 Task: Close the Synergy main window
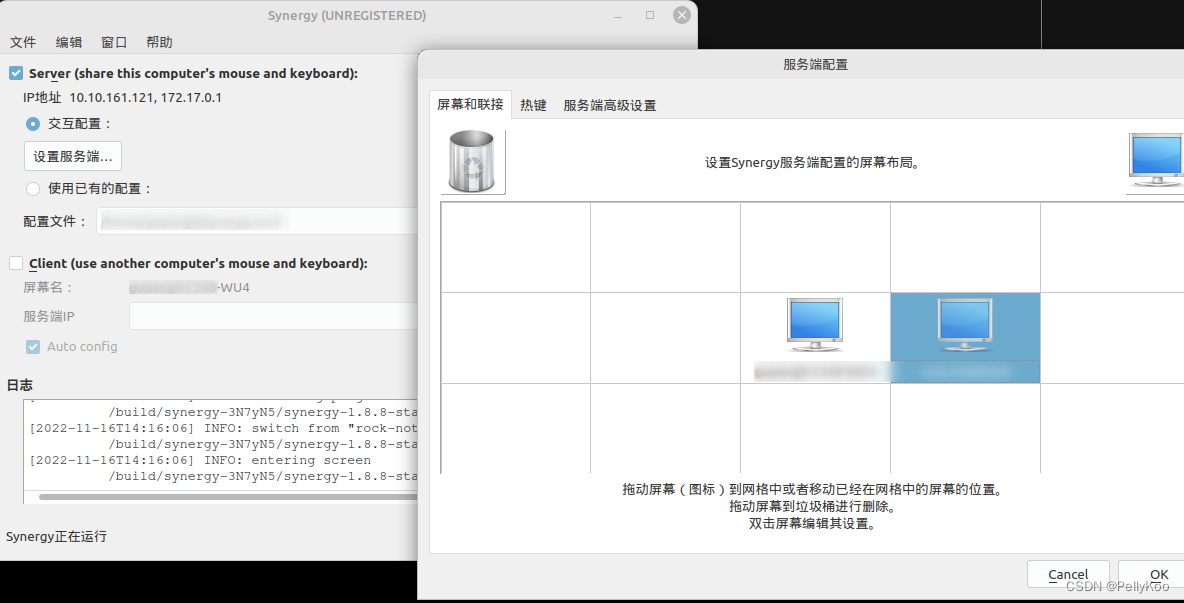click(x=683, y=15)
